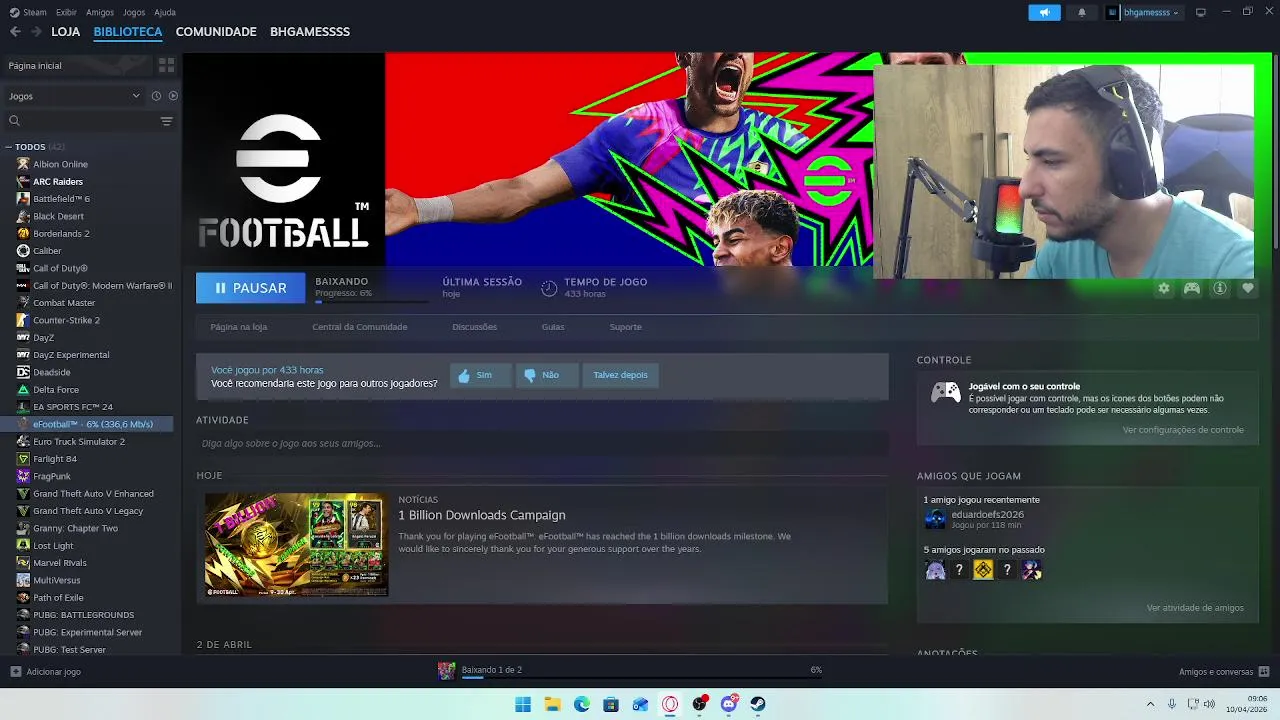The image size is (1280, 720).
Task: Click the back navigation arrow
Action: click(x=15, y=31)
